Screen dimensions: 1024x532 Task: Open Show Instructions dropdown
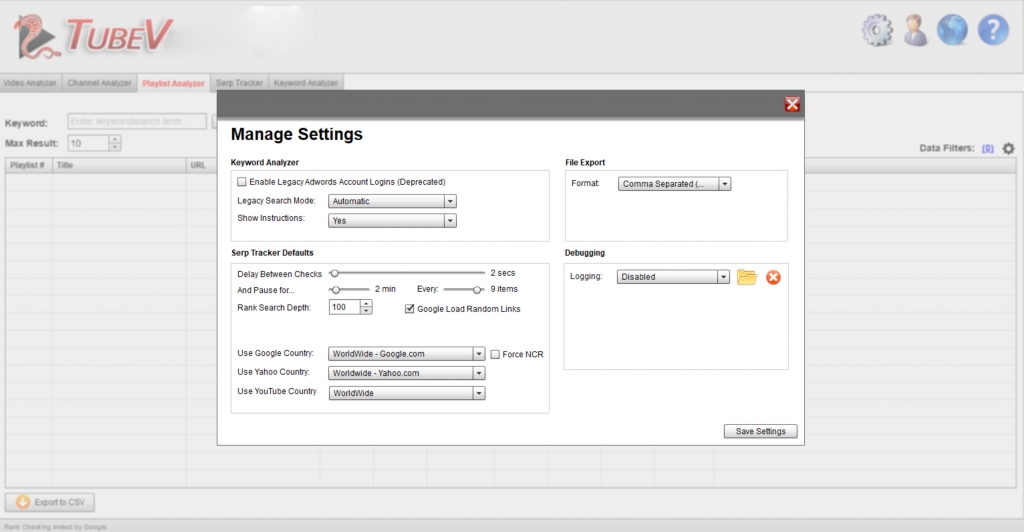pos(392,221)
